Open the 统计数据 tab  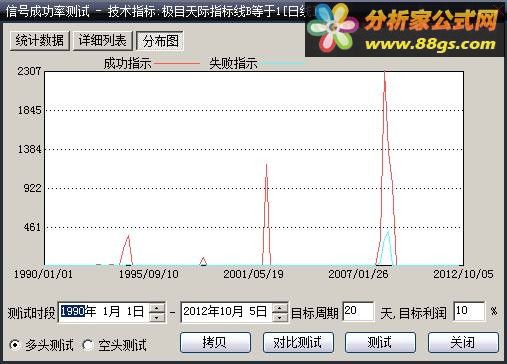click(x=40, y=41)
